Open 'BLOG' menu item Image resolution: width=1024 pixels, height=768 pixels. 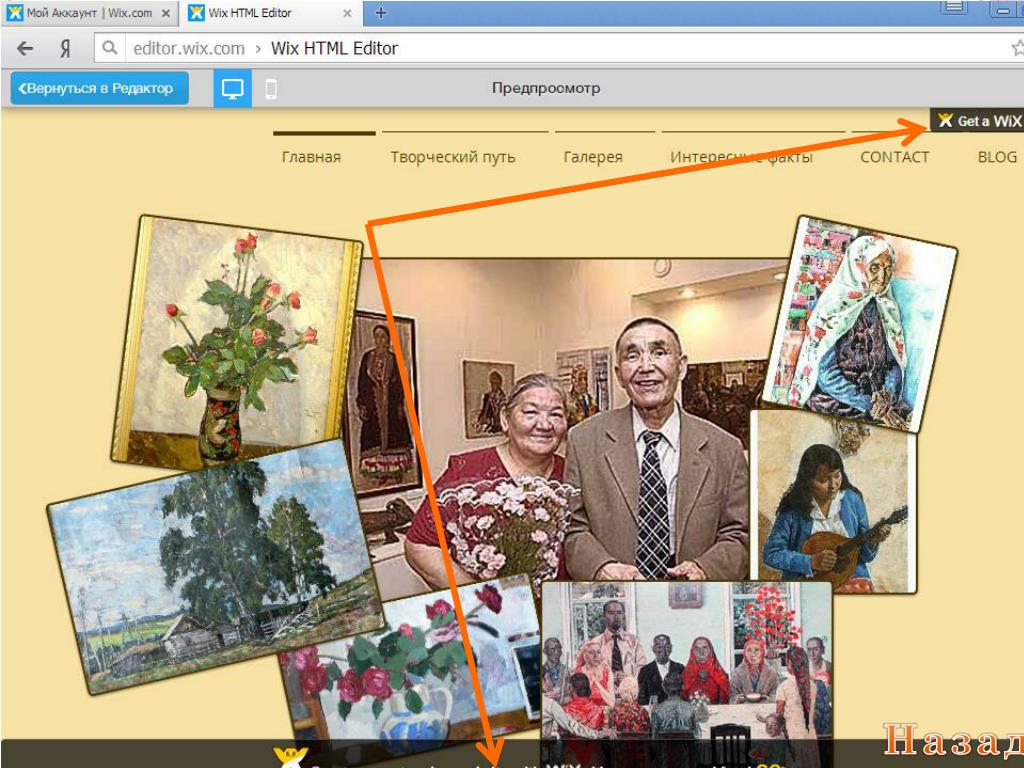tap(997, 157)
